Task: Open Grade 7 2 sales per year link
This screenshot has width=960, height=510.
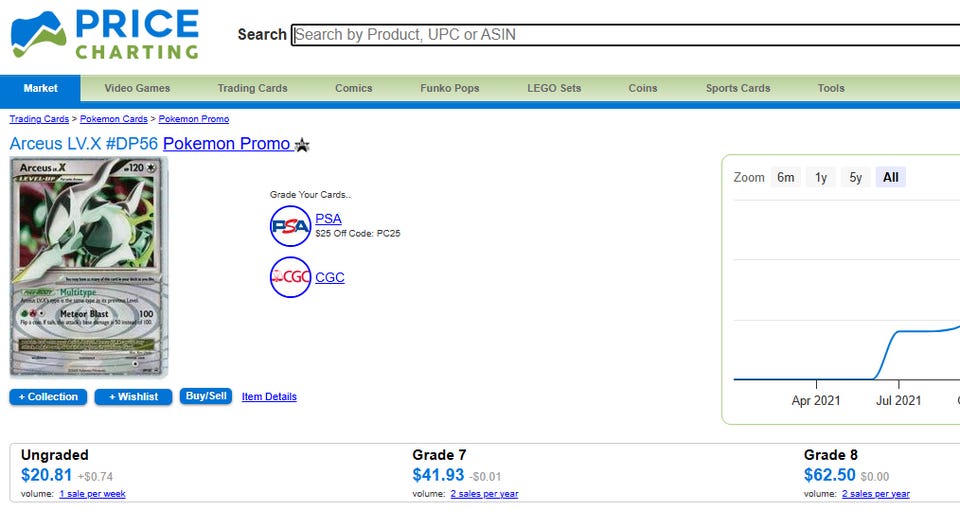Action: (x=484, y=494)
